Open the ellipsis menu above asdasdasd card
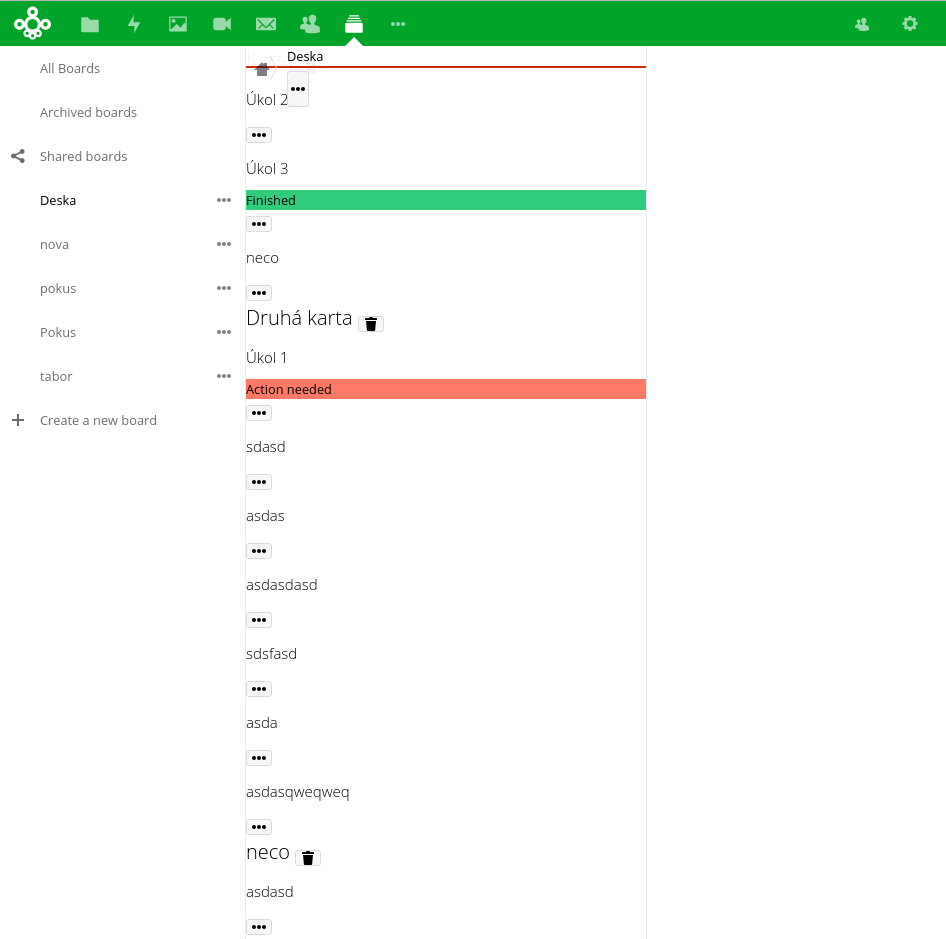The image size is (946, 939). pyautogui.click(x=259, y=550)
